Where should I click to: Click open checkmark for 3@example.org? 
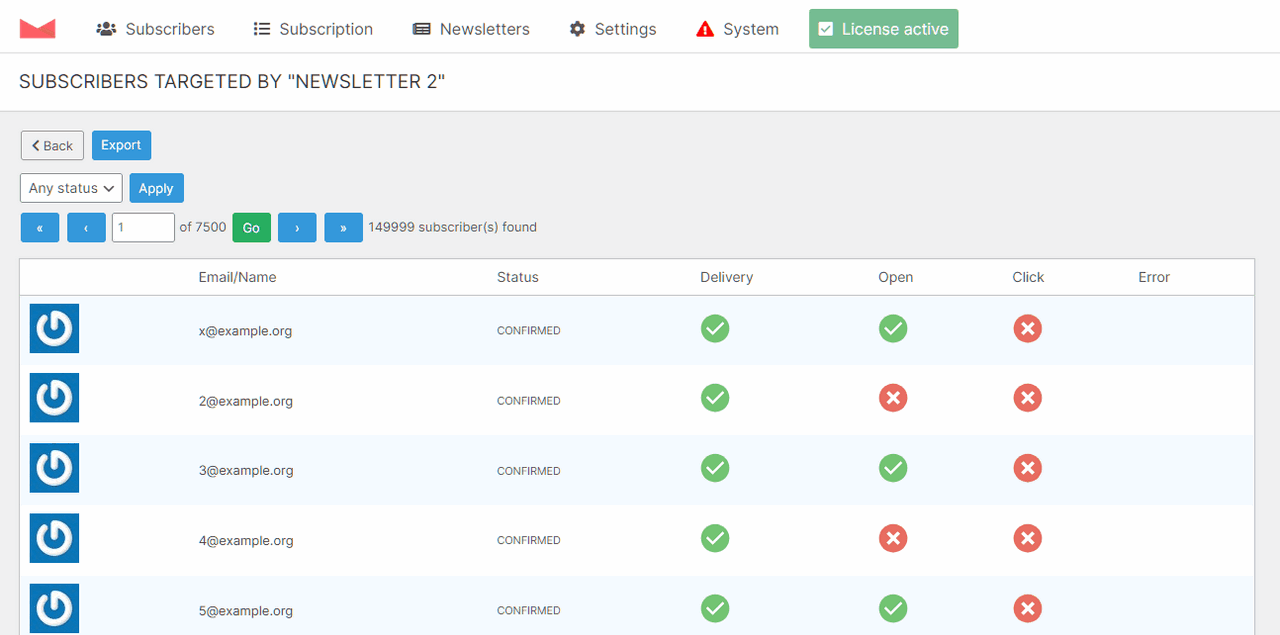[x=893, y=468]
